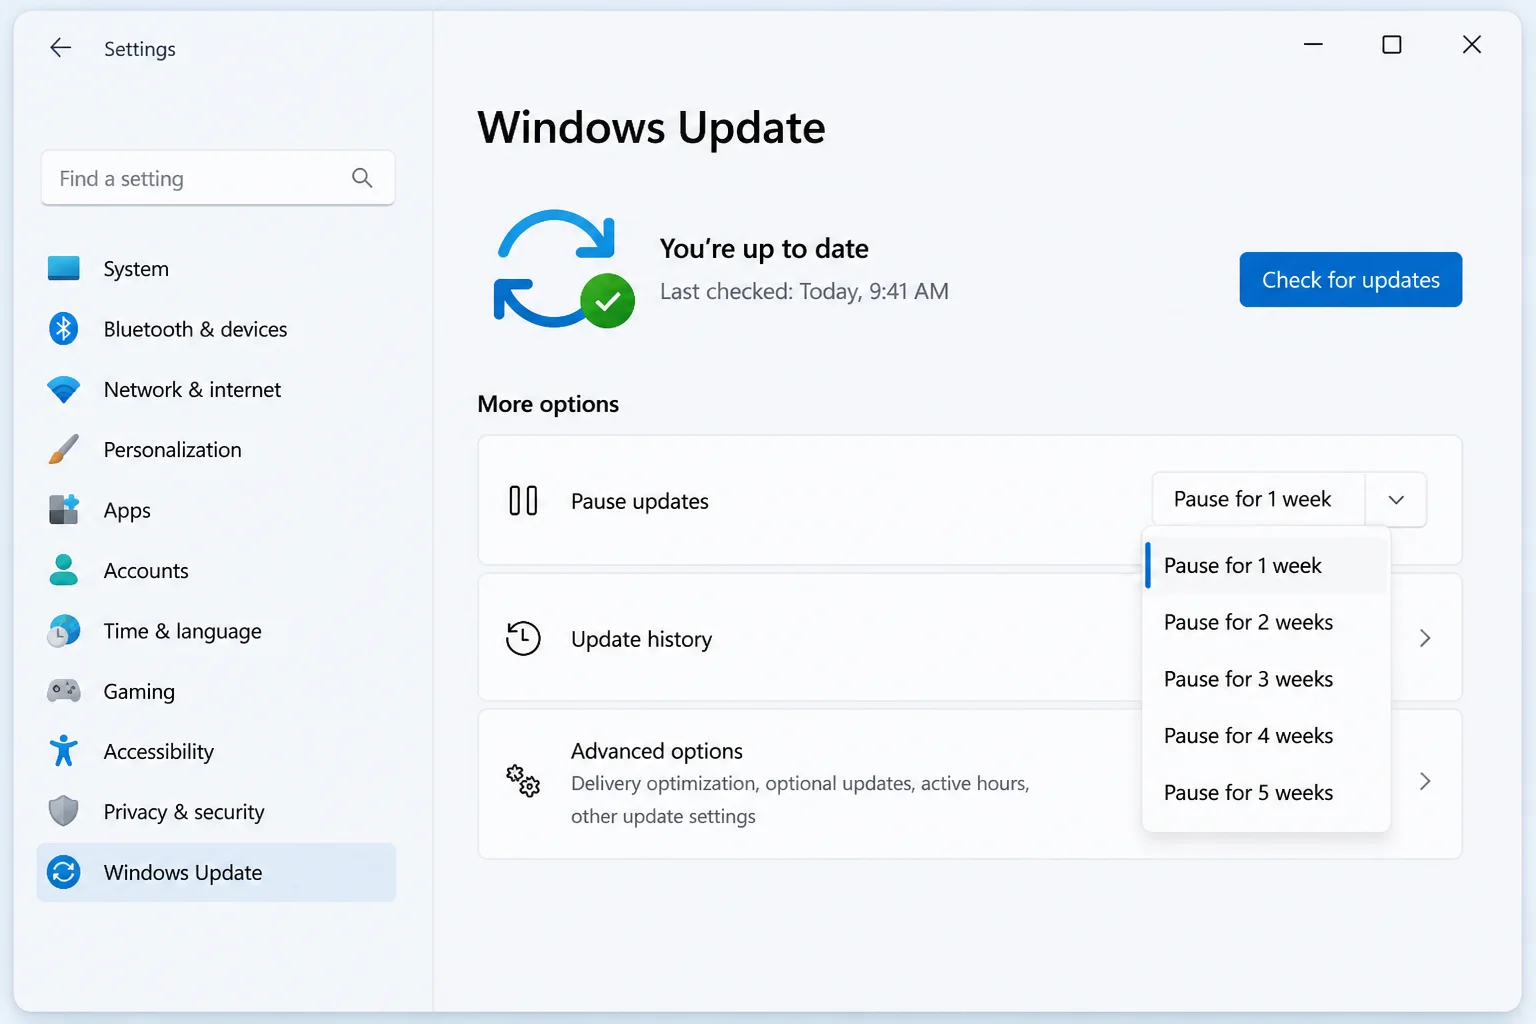
Task: Collapse the pause duration dropdown chevron
Action: point(1396,499)
